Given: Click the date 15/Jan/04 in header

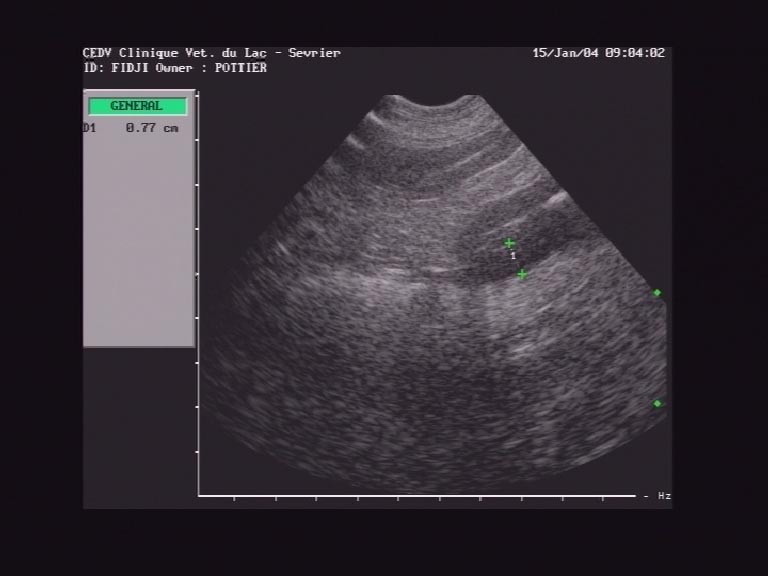Looking at the screenshot, I should (564, 53).
